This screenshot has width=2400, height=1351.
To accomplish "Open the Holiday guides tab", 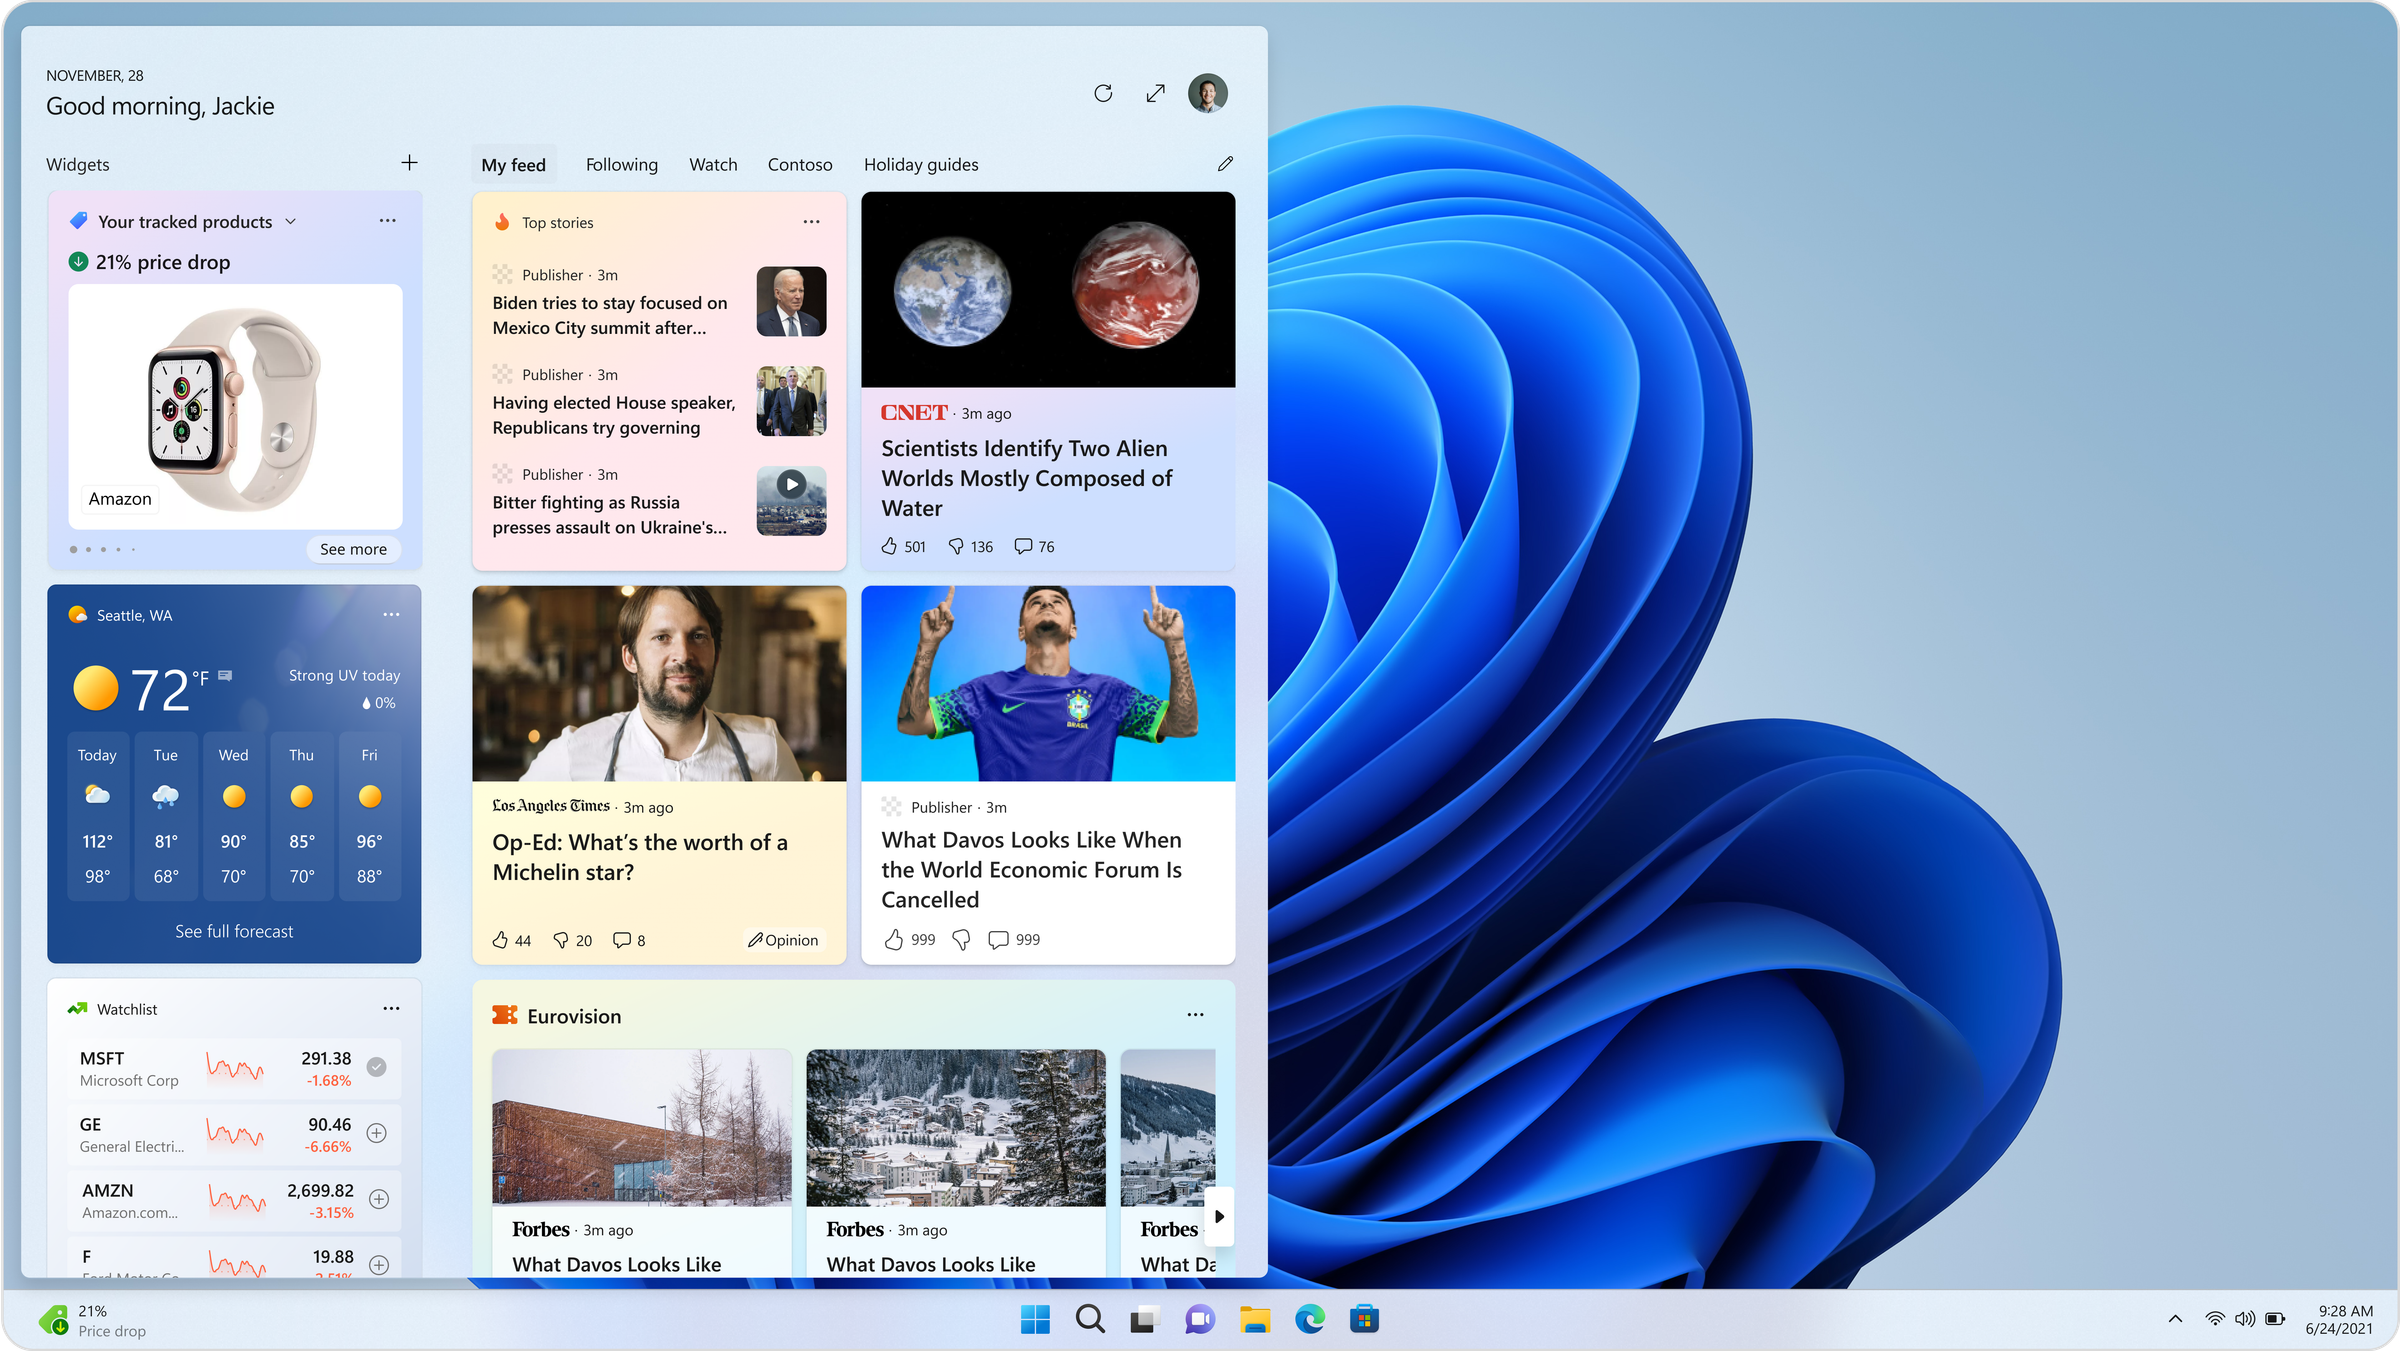I will tap(921, 165).
